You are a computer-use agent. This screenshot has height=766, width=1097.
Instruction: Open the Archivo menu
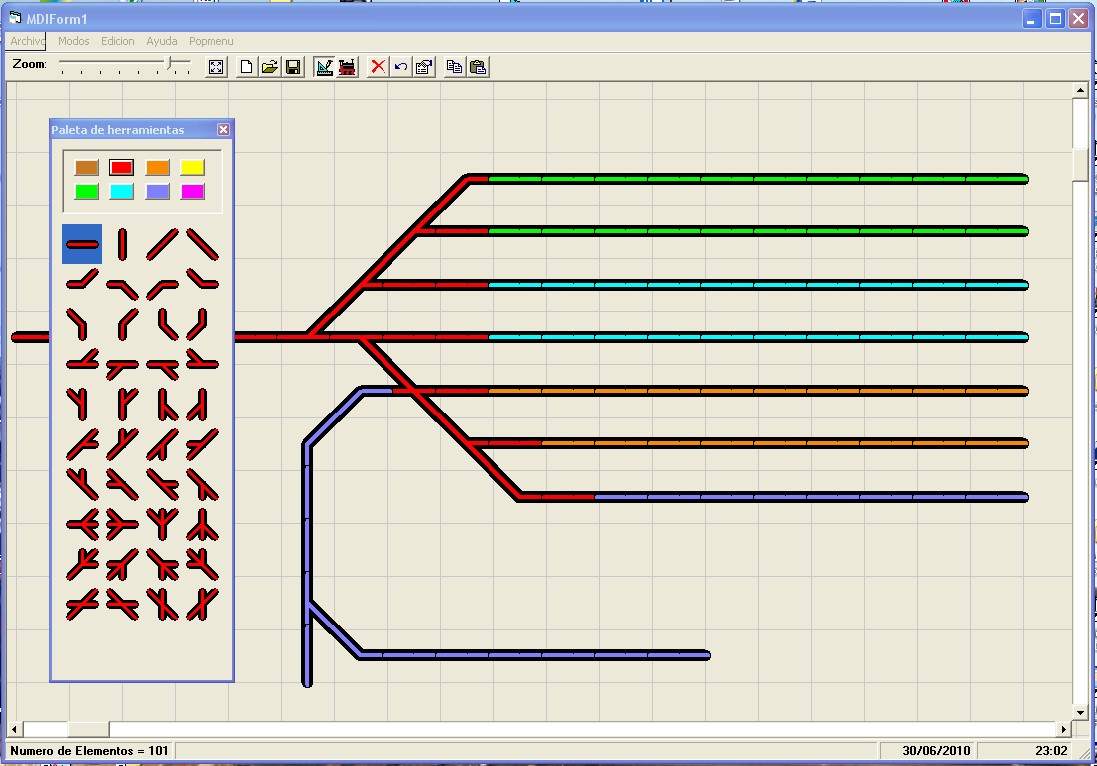(27, 41)
